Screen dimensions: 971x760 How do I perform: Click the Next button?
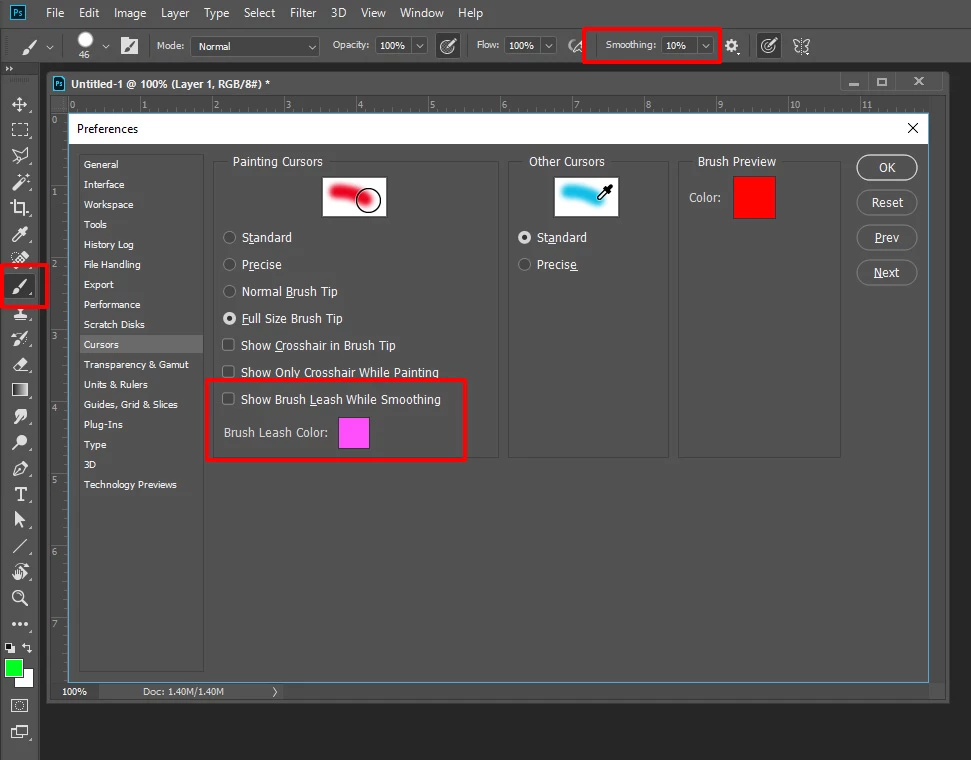pos(887,273)
